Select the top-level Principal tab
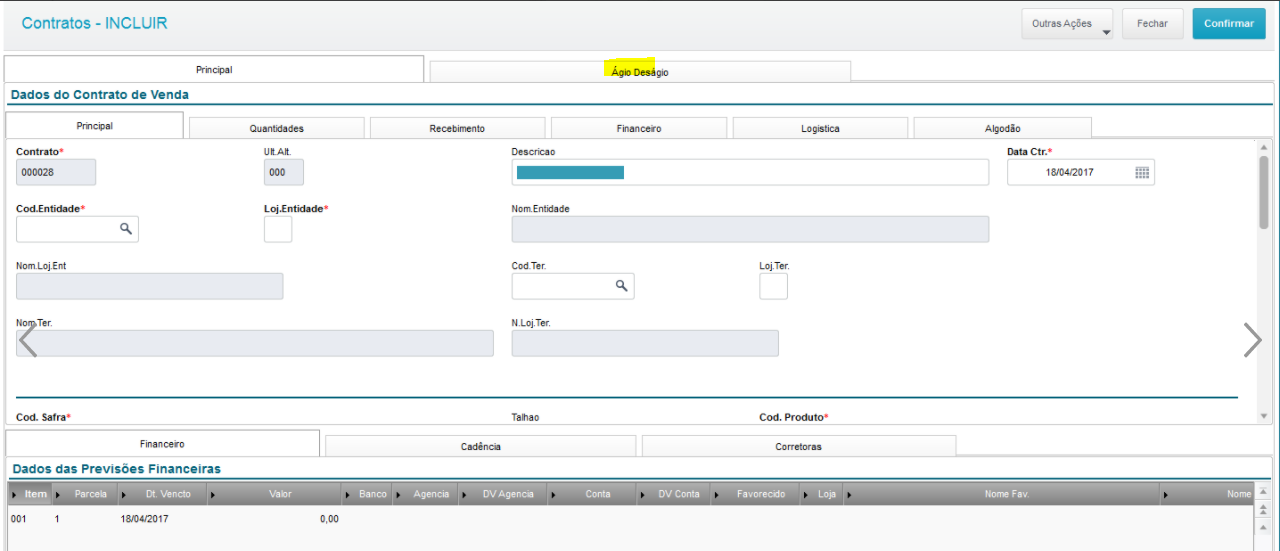This screenshot has width=1280, height=551. tap(214, 70)
